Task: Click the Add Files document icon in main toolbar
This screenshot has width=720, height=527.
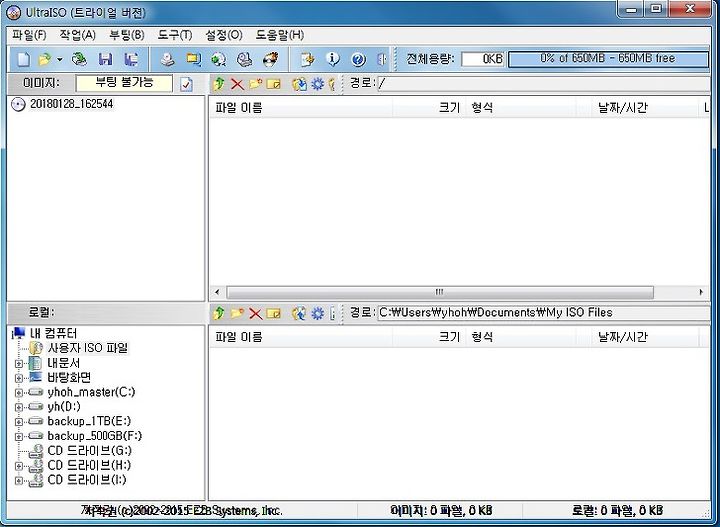Action: 307,59
